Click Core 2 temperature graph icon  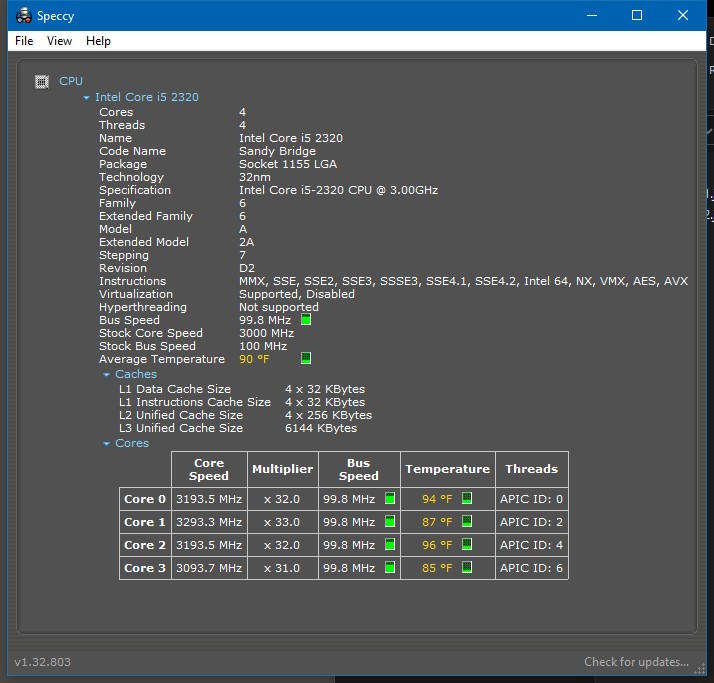pyautogui.click(x=467, y=544)
